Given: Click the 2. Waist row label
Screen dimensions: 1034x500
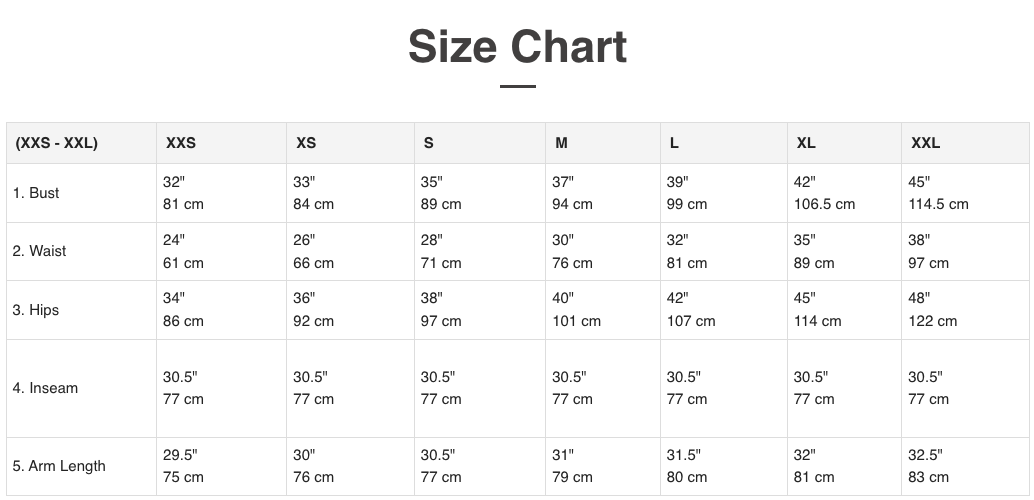Looking at the screenshot, I should point(40,251).
